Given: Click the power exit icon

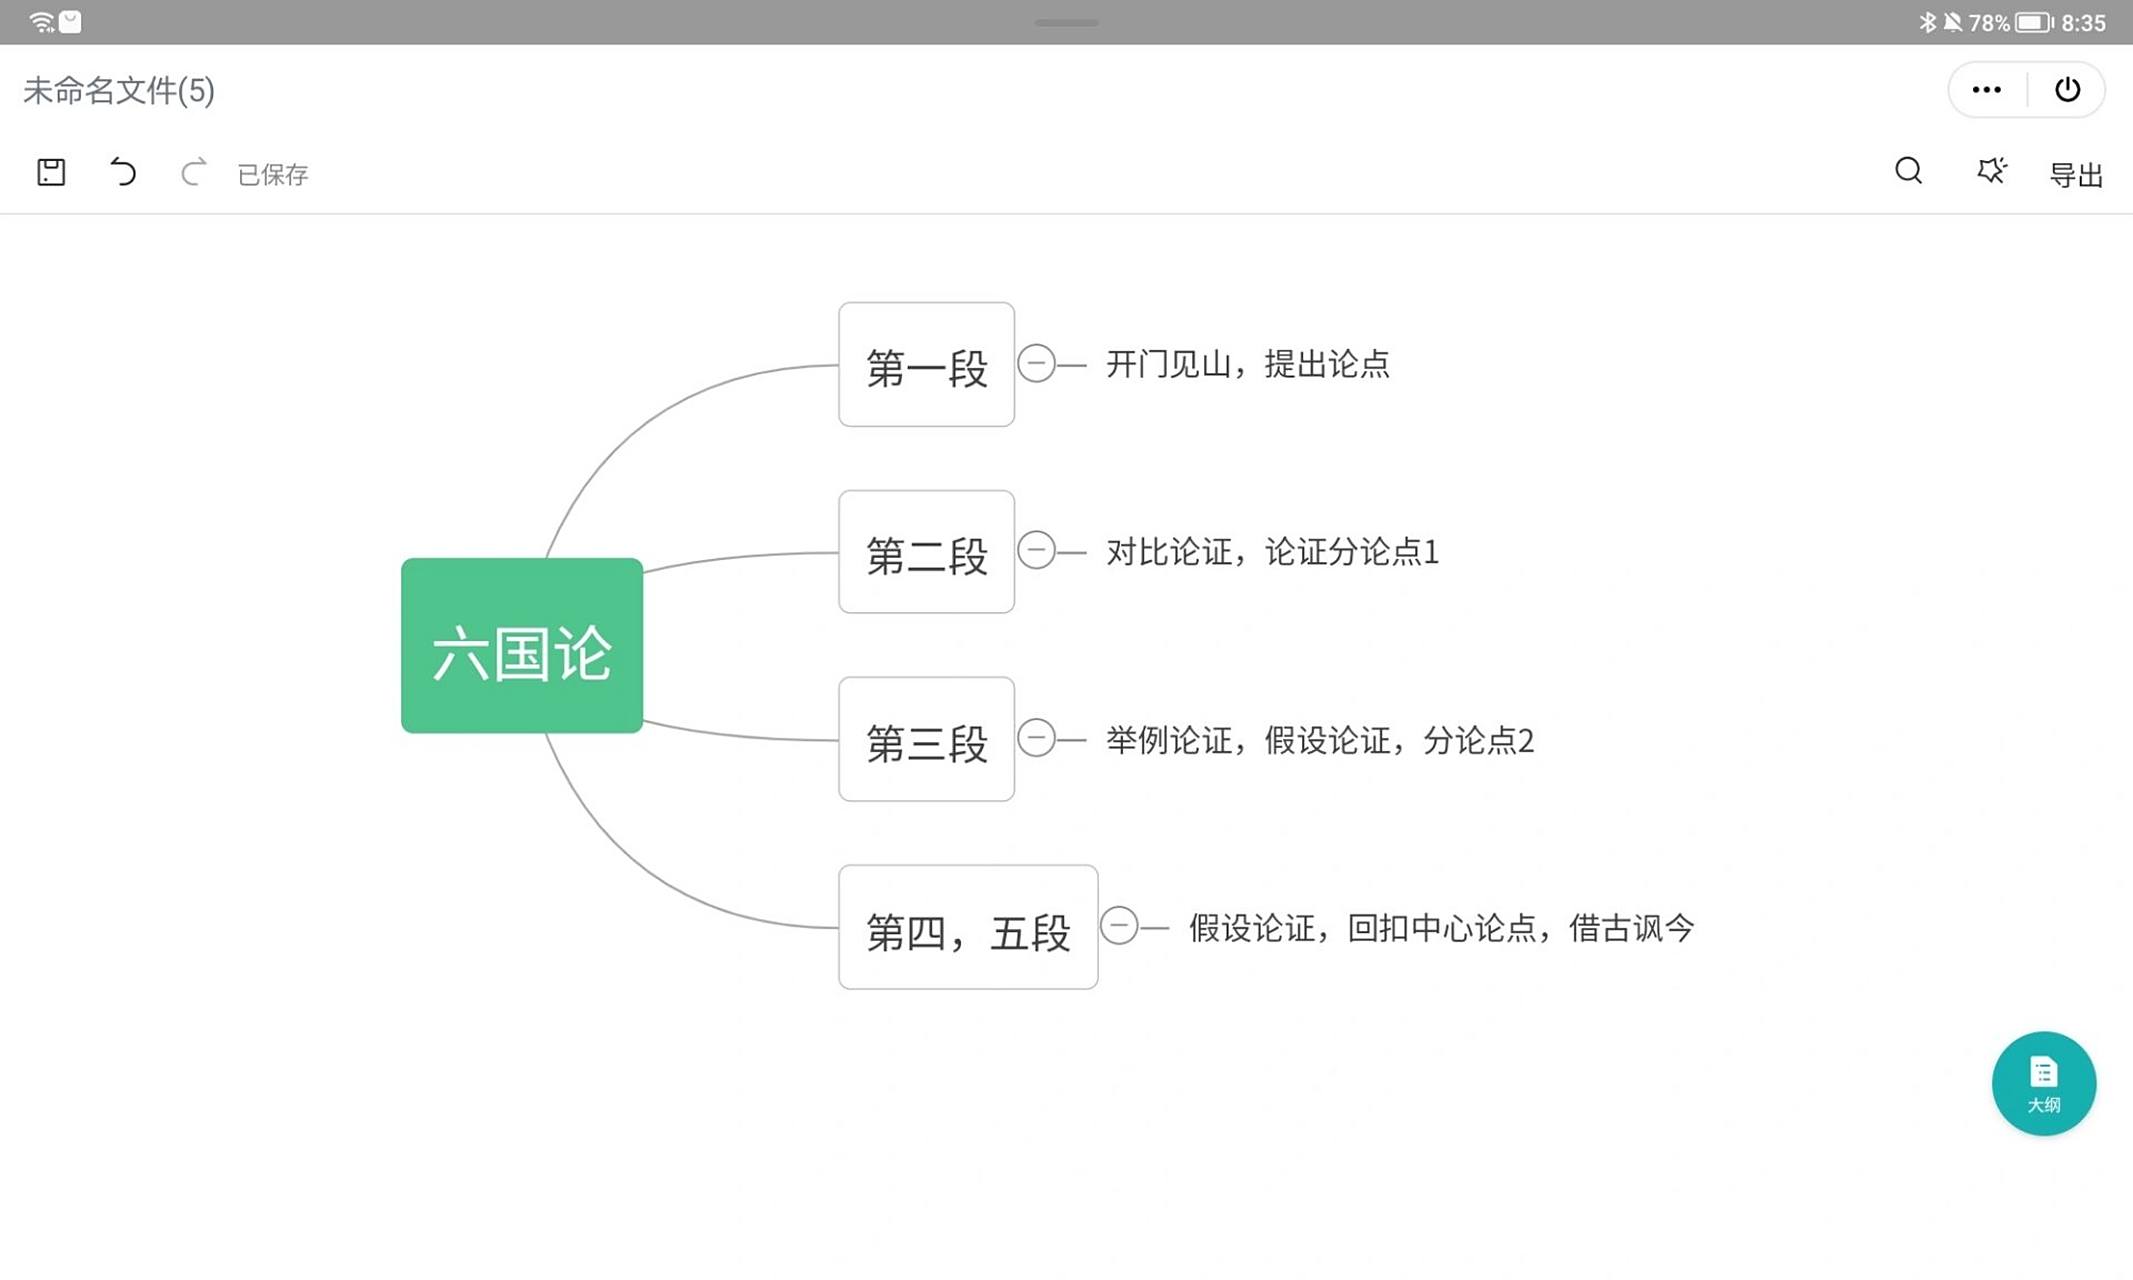Looking at the screenshot, I should pos(2067,89).
